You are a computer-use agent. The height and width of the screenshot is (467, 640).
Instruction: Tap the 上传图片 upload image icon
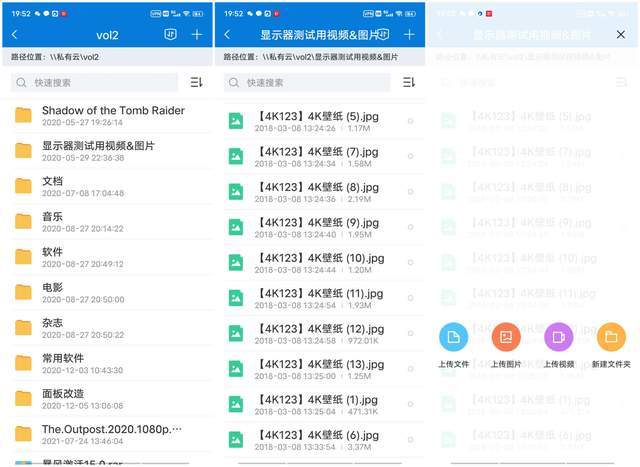tap(506, 338)
